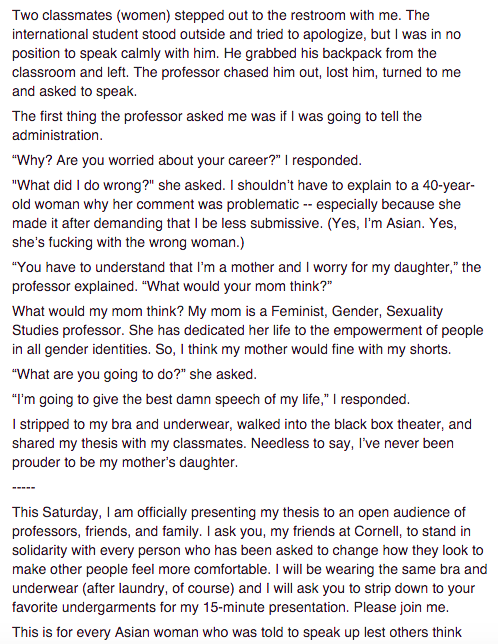Click the text "Yes, I'm Asian. Yes,"
498x644 pixels.
coord(394,223)
